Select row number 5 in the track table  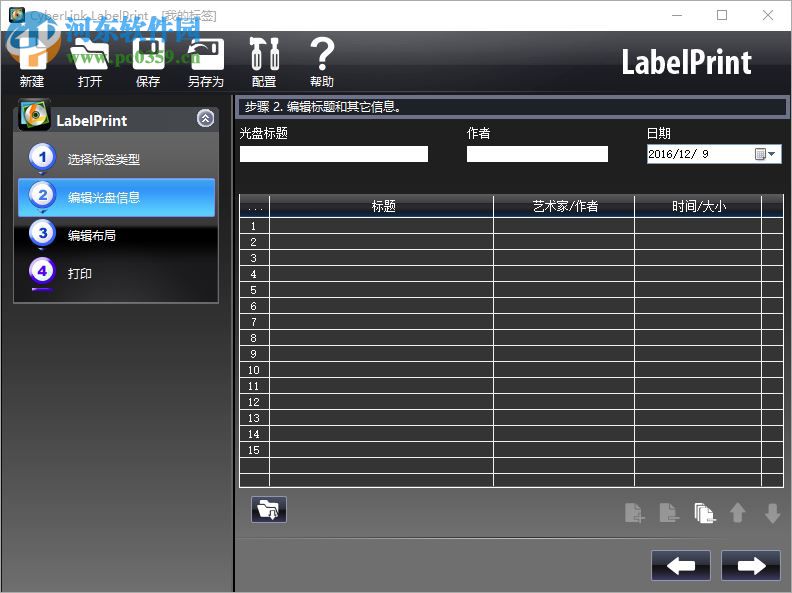pos(254,290)
